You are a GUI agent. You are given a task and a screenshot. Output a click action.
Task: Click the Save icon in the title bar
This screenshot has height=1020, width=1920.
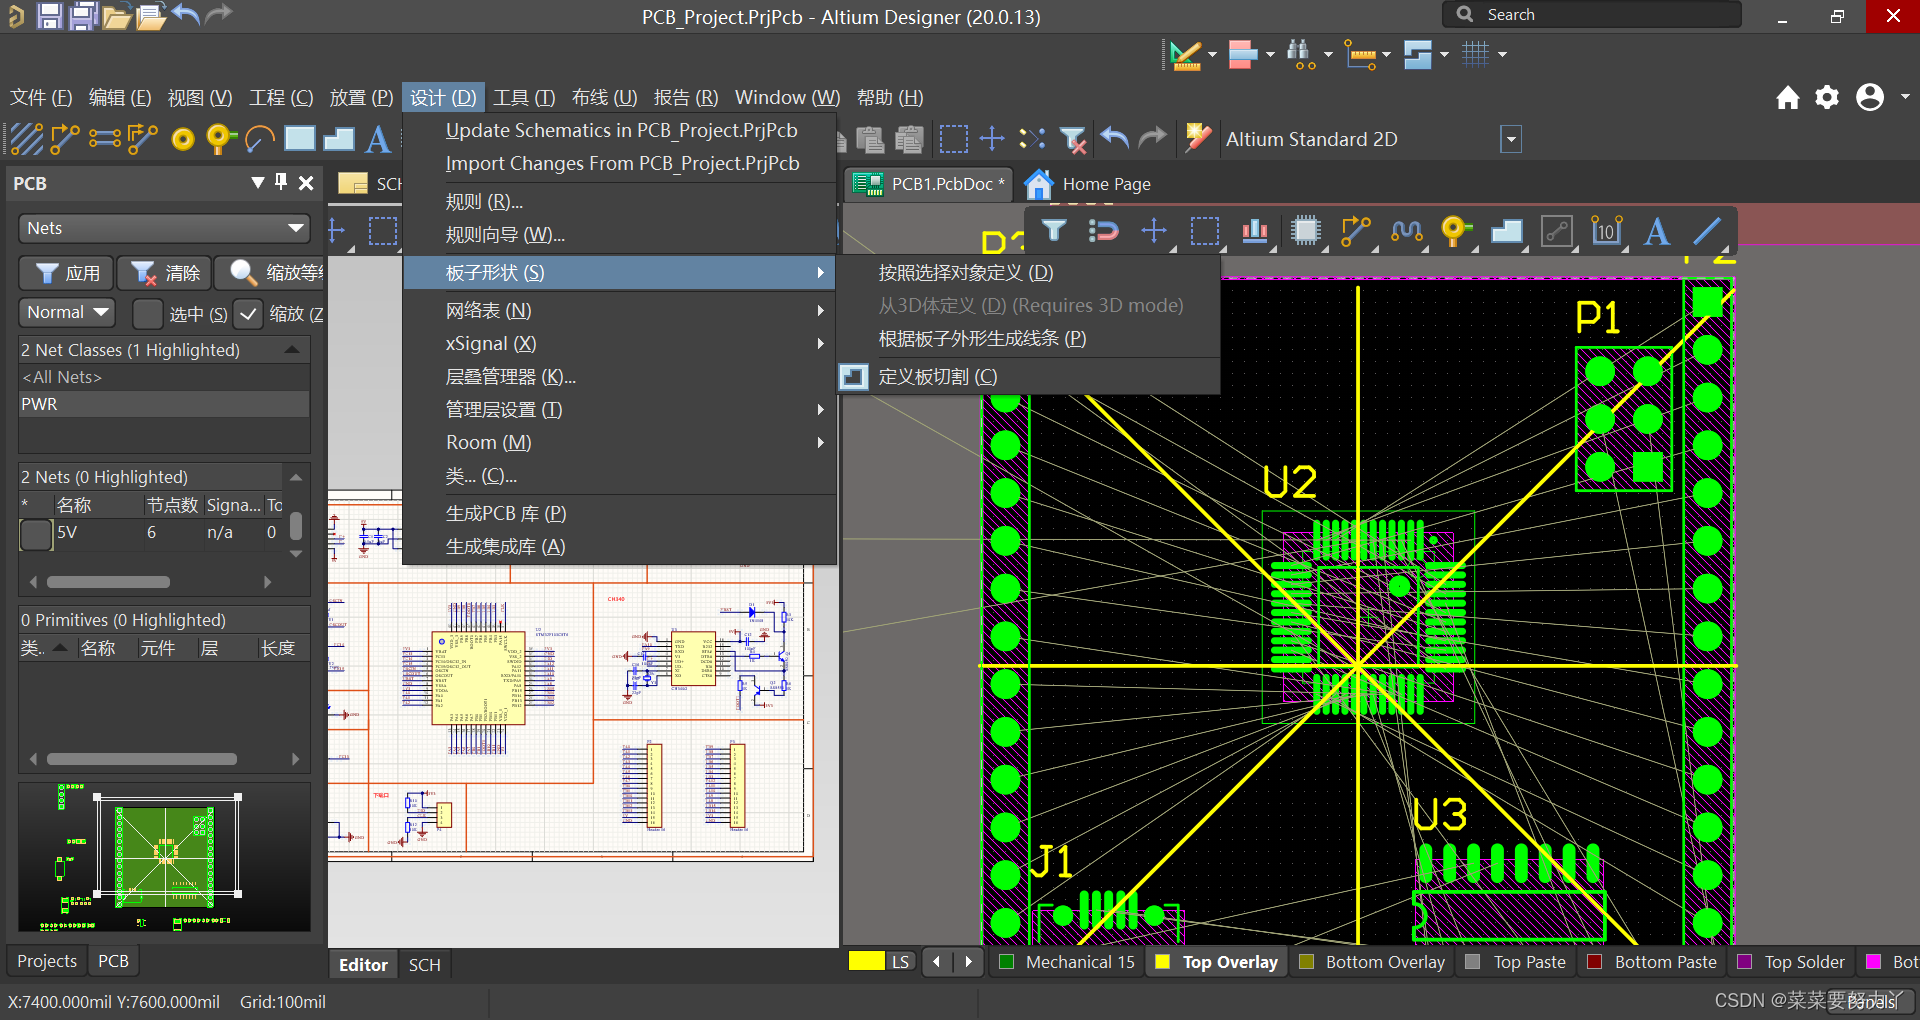pyautogui.click(x=49, y=15)
